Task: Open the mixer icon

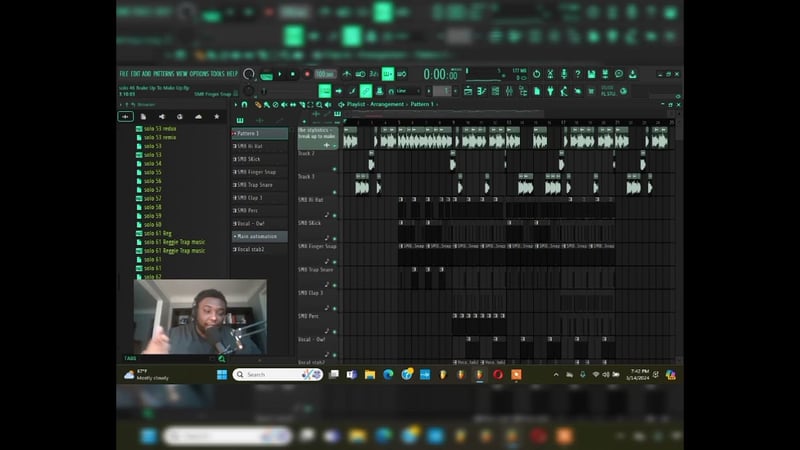Action: pos(509,91)
